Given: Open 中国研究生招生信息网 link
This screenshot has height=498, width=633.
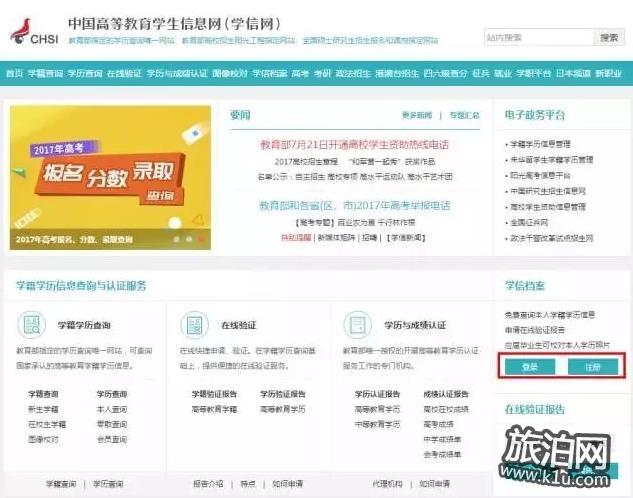Looking at the screenshot, I should [x=548, y=191].
